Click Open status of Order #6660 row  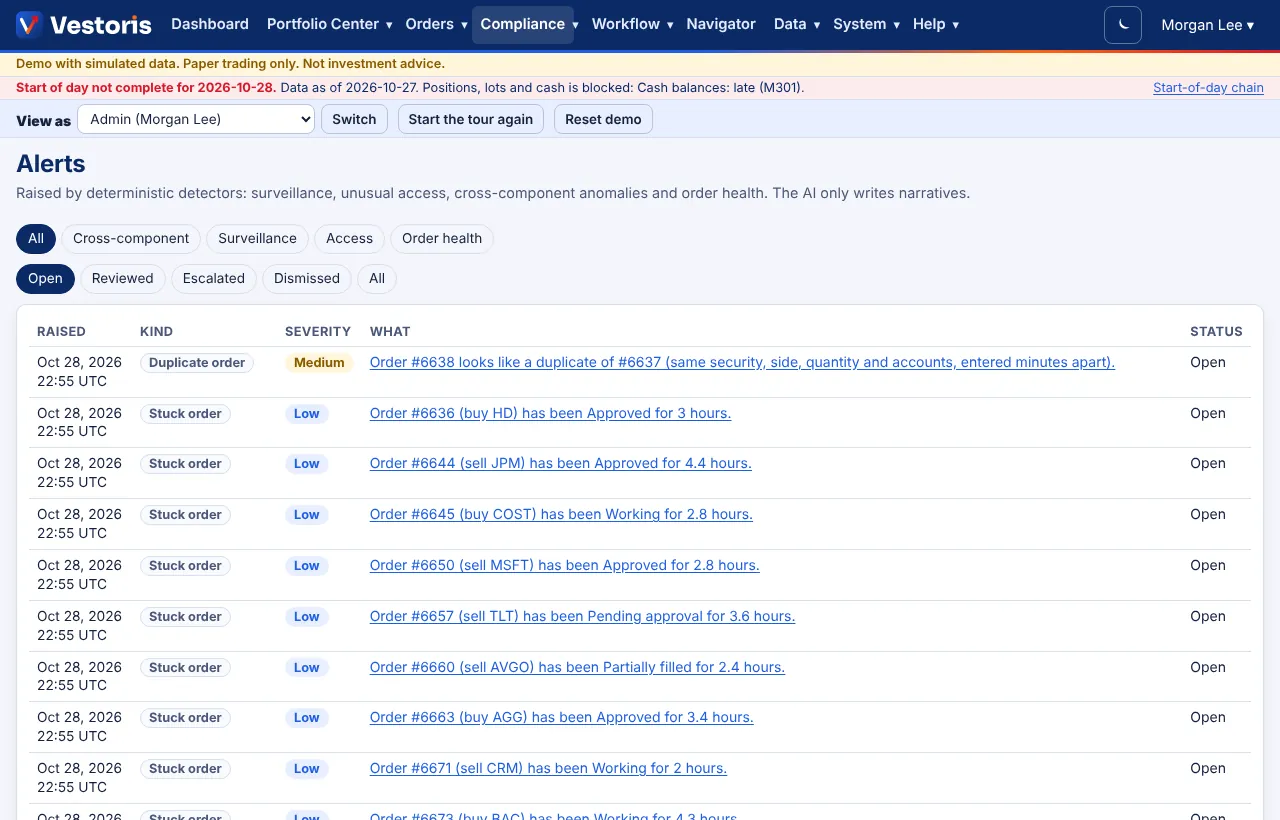1208,667
